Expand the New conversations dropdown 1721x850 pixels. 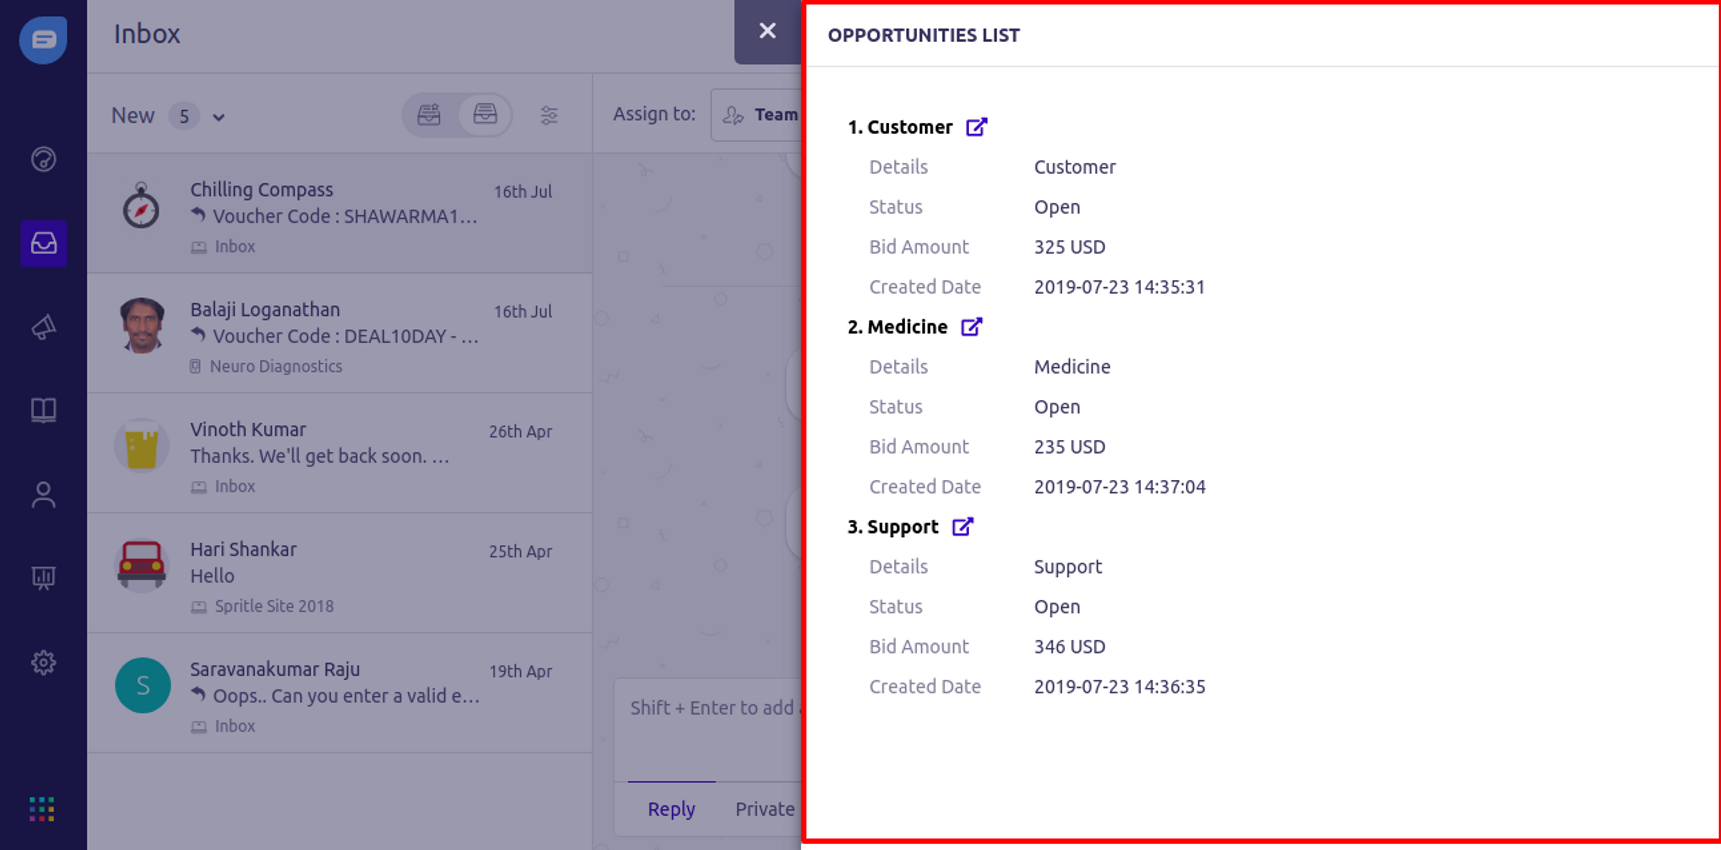tap(218, 117)
